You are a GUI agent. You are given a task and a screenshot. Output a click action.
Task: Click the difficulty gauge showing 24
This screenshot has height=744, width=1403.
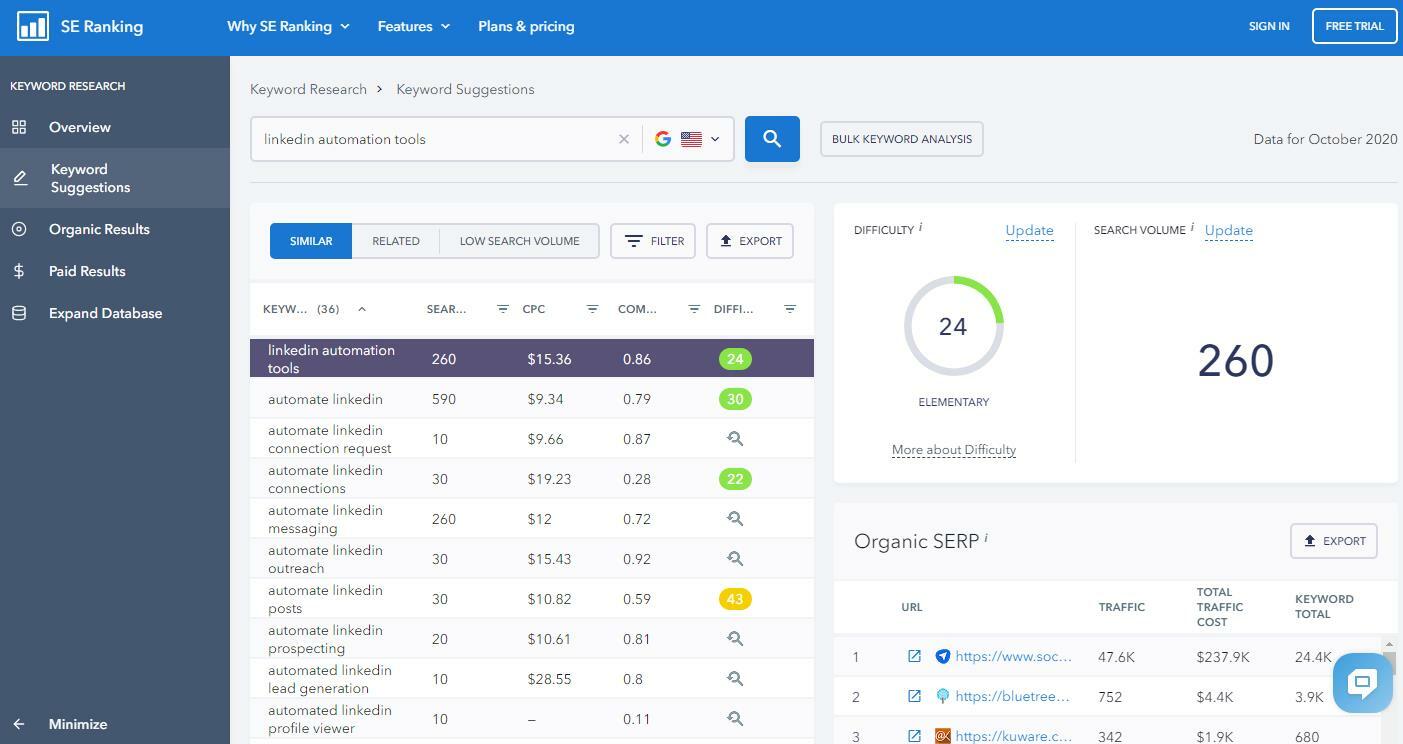(953, 326)
